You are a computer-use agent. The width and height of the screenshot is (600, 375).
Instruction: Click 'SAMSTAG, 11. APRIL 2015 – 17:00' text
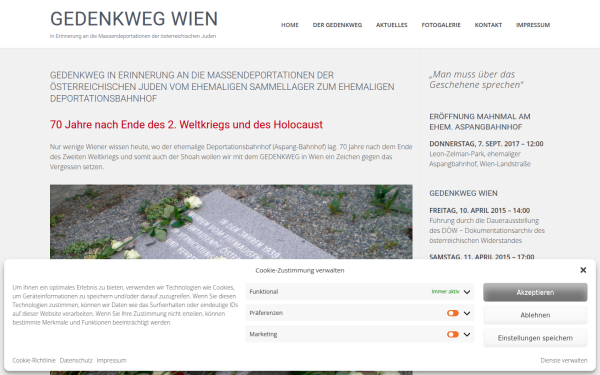point(482,256)
